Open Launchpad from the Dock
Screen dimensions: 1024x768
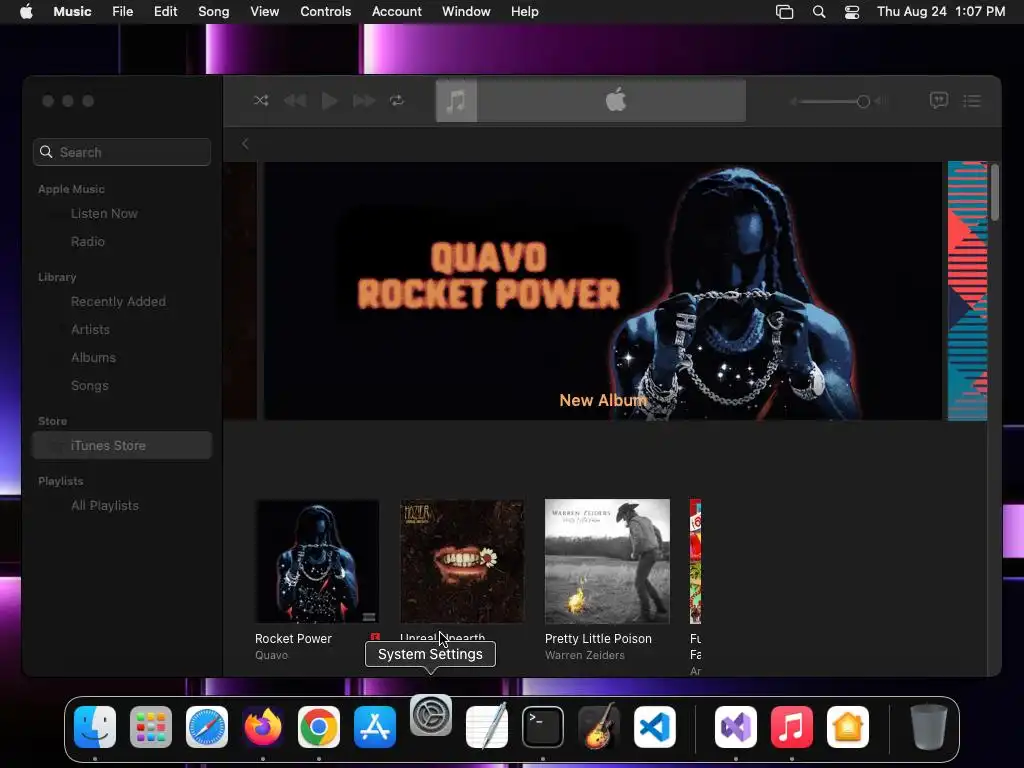point(151,727)
